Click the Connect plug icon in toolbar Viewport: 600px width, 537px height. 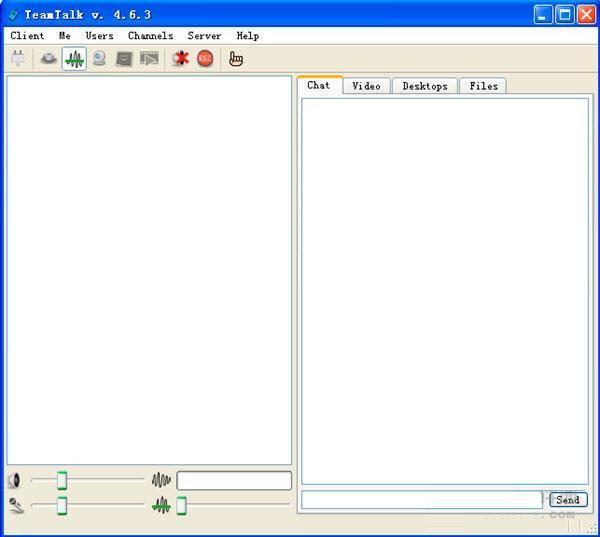(17, 59)
